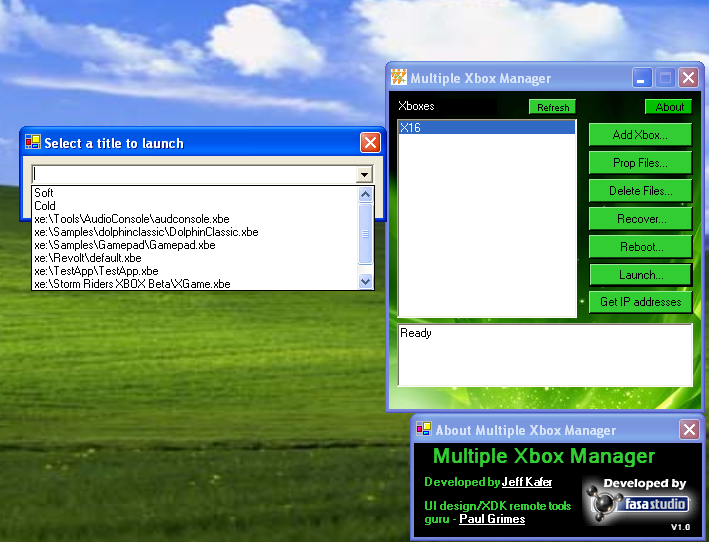Click the Delete Files... button

(x=640, y=191)
